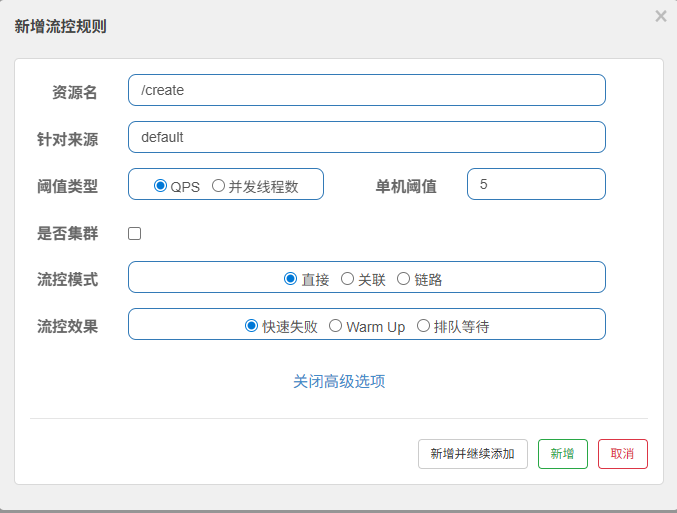
Task: Choose 排队等待 flow control effect
Action: [423, 326]
